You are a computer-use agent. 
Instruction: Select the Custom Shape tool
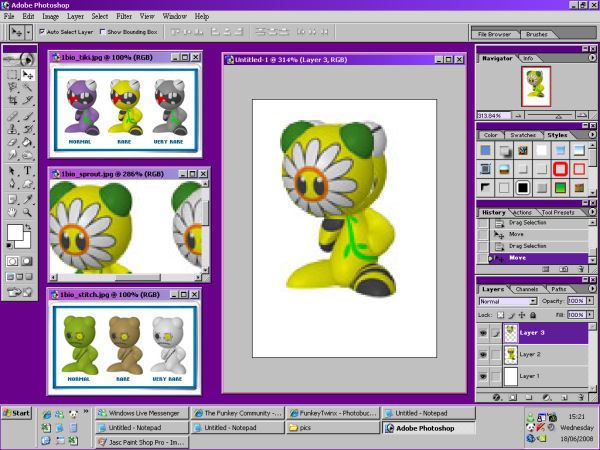click(27, 184)
